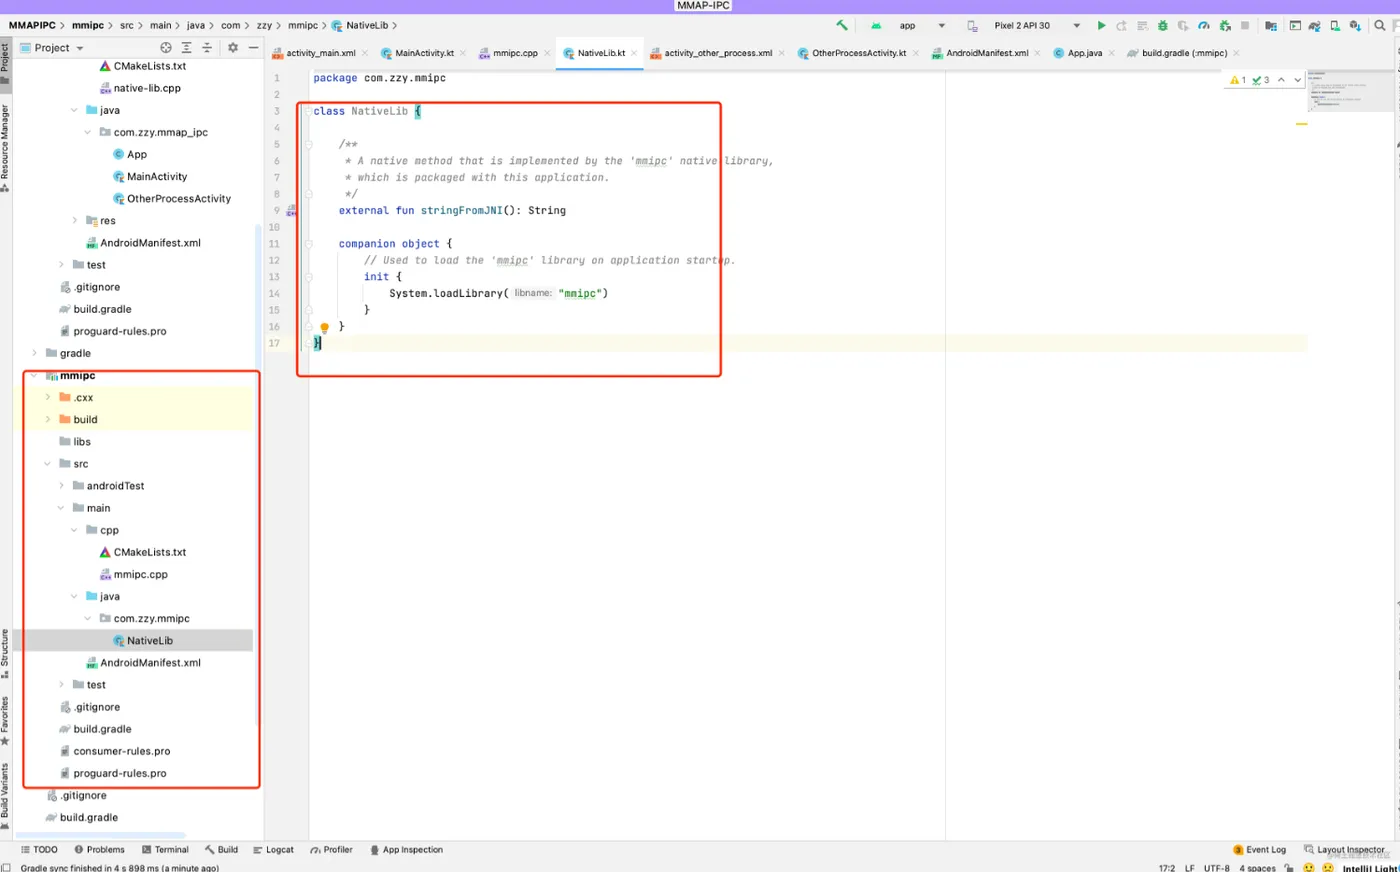Screen dimensions: 1400x872
Task: Click next highlighted error down arrow
Action: coord(1298,80)
